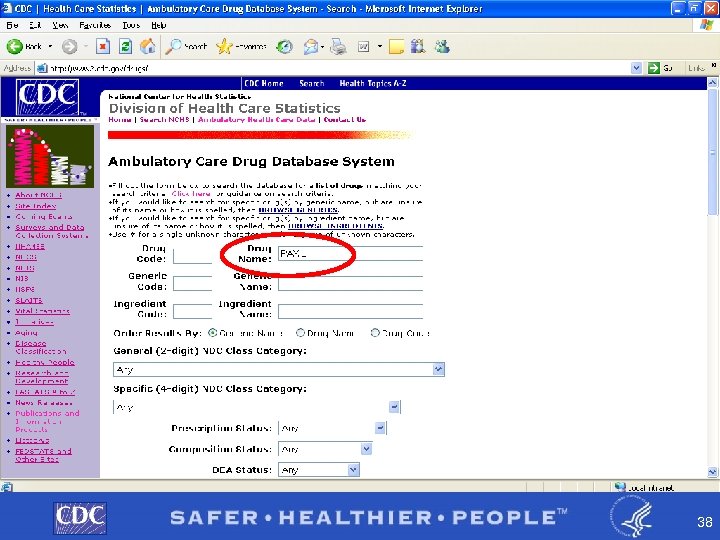720x540 pixels.
Task: Select Generic Name order radio button
Action: click(212, 332)
